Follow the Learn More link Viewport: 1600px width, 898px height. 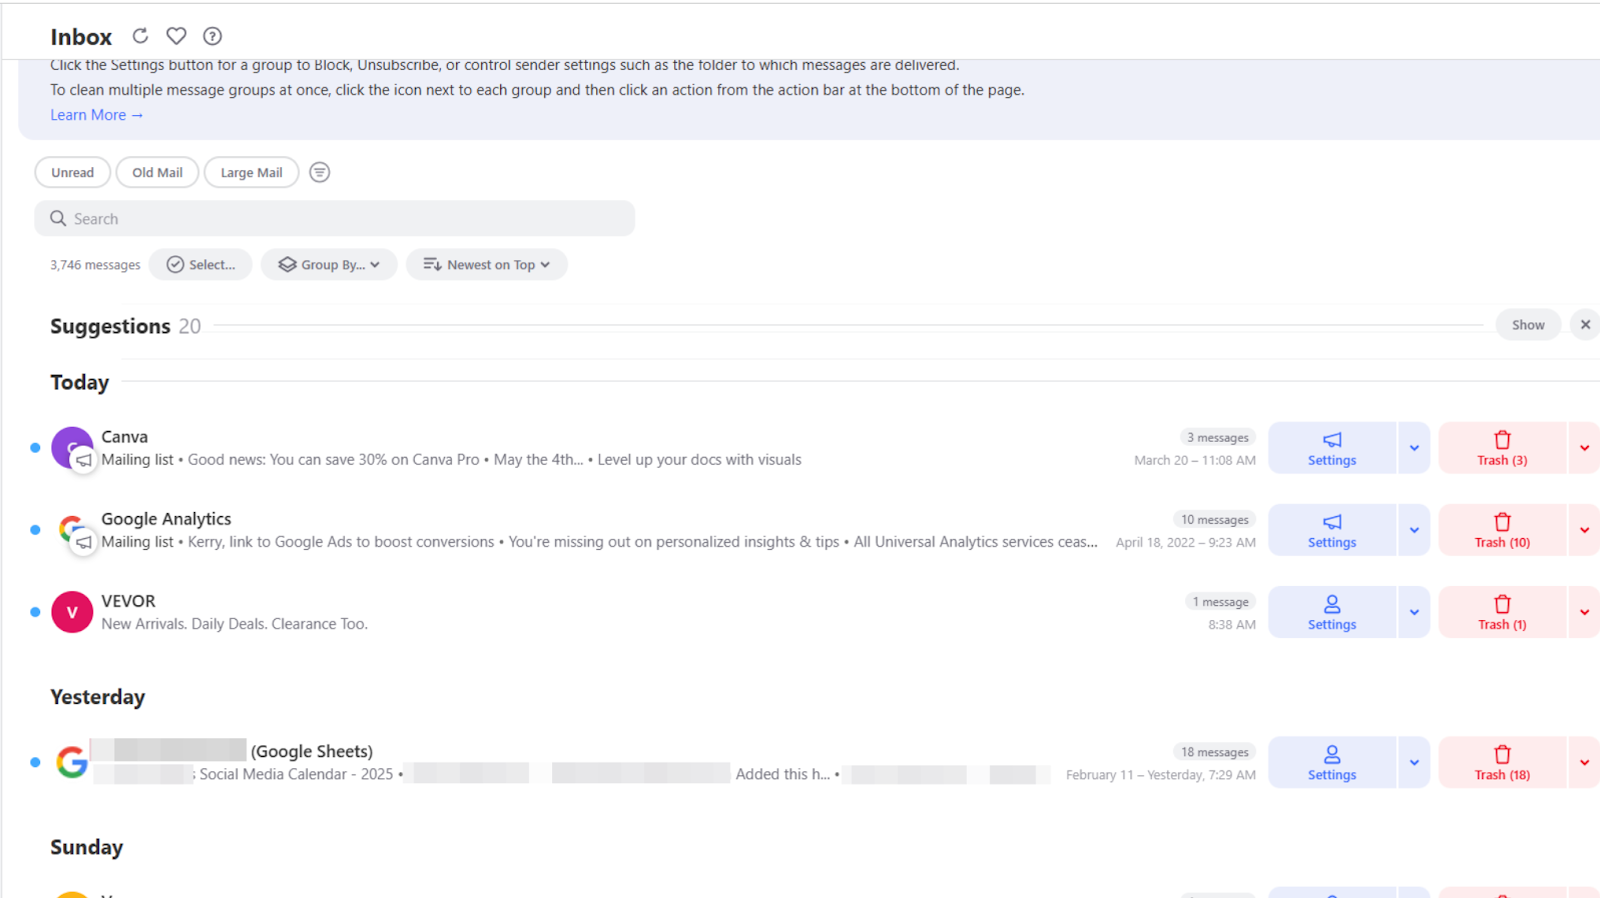click(x=97, y=115)
